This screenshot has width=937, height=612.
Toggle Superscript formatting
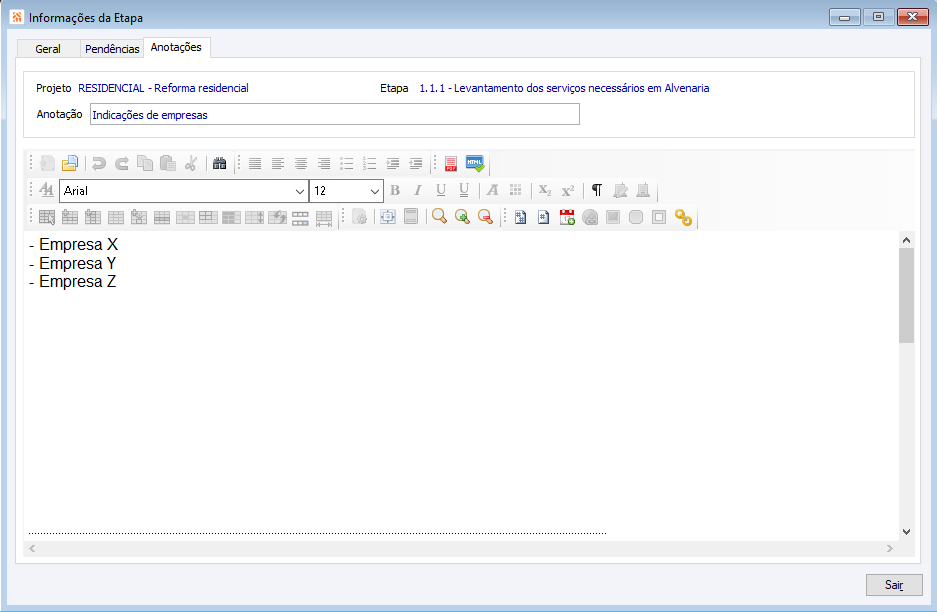[568, 191]
